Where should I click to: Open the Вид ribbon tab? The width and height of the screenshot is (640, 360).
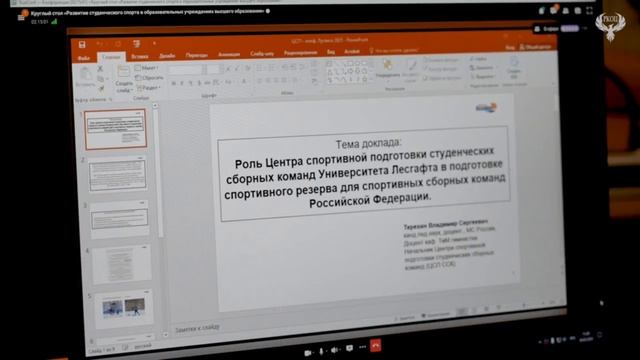pos(331,52)
